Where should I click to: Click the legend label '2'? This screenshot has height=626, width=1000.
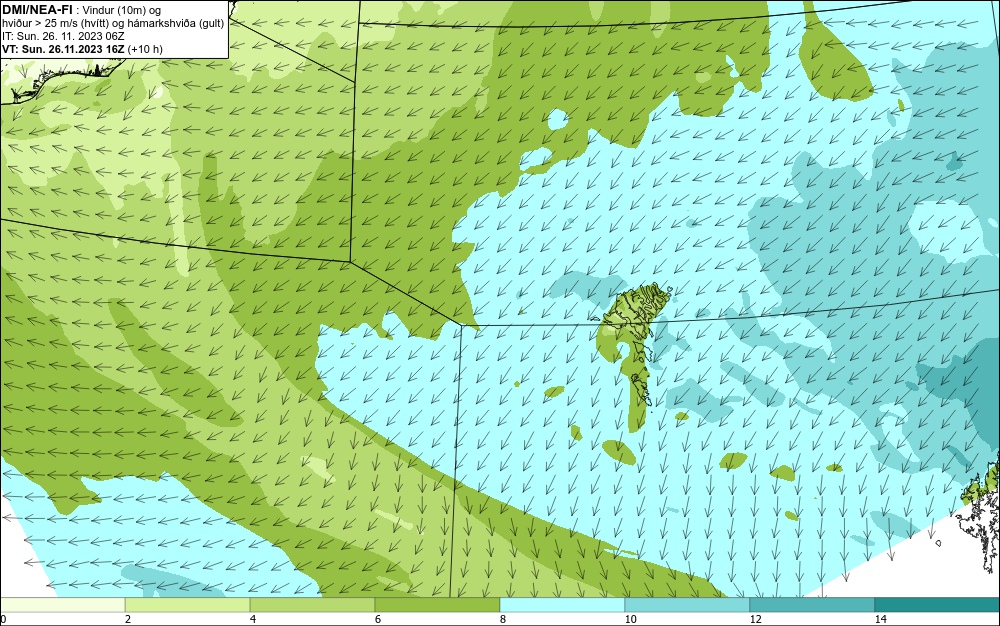click(128, 619)
